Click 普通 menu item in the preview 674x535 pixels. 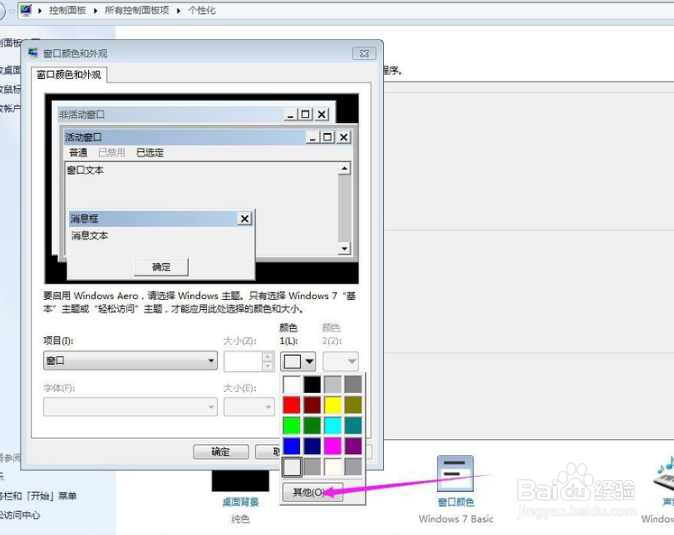78,153
